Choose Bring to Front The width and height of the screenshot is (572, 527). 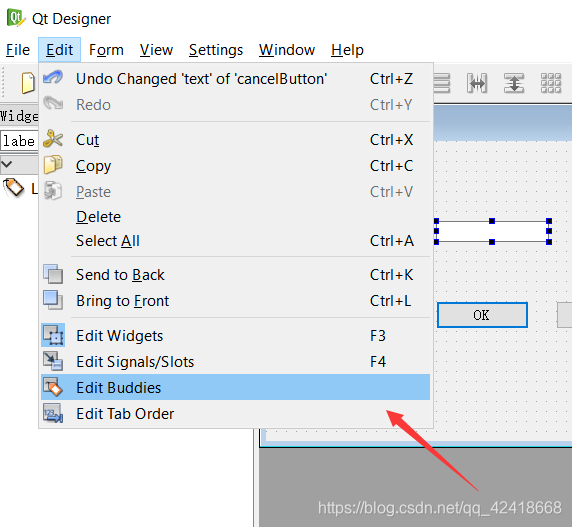[x=236, y=301]
